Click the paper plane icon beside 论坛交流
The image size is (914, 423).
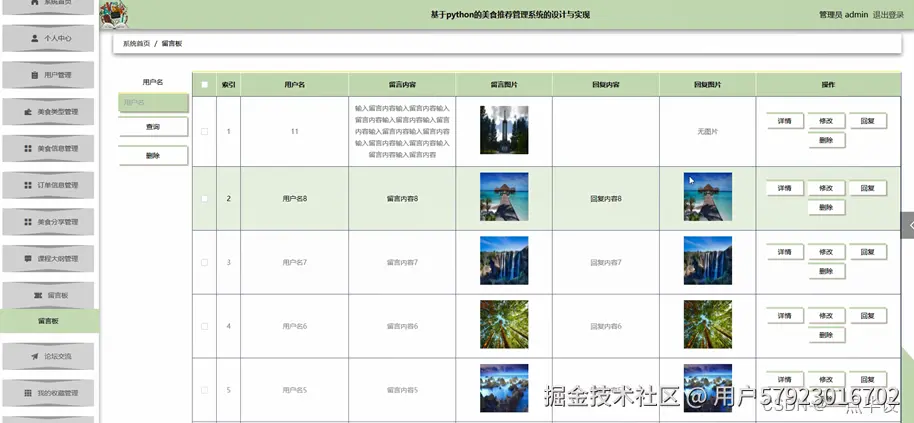pyautogui.click(x=34, y=356)
